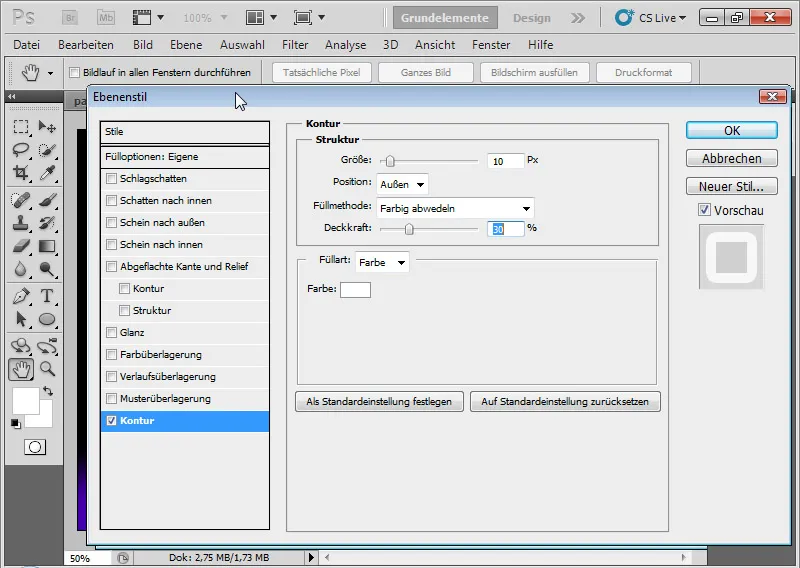The image size is (800, 568).
Task: Select the Quick Selection tool
Action: coord(47,150)
